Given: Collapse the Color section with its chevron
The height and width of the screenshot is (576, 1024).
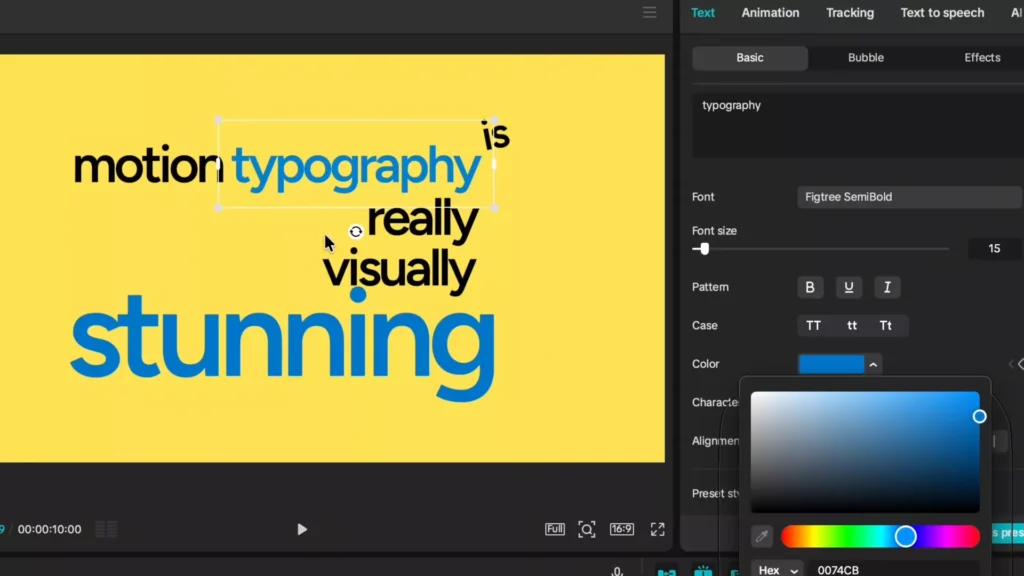Looking at the screenshot, I should 873,364.
